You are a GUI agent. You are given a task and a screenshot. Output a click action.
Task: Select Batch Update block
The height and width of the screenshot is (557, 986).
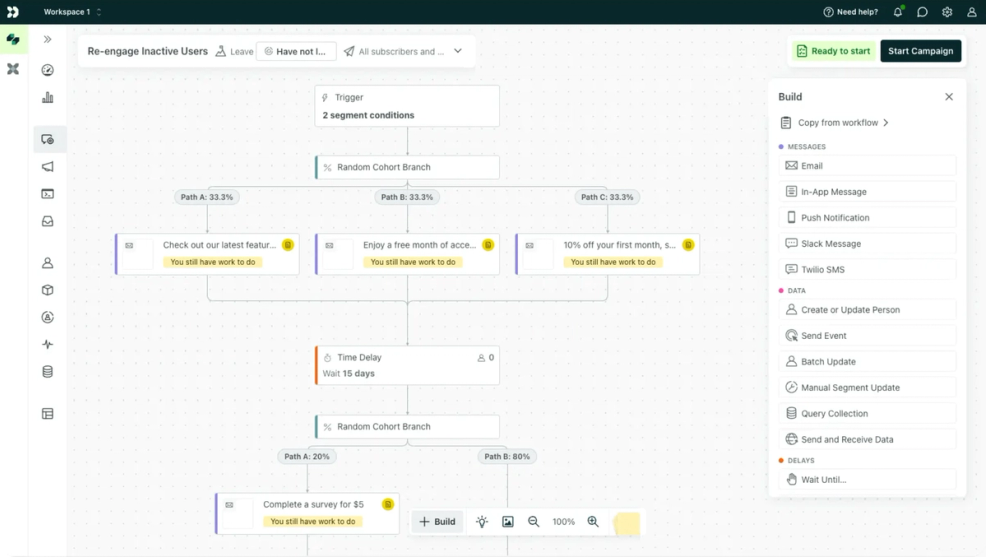click(x=867, y=361)
